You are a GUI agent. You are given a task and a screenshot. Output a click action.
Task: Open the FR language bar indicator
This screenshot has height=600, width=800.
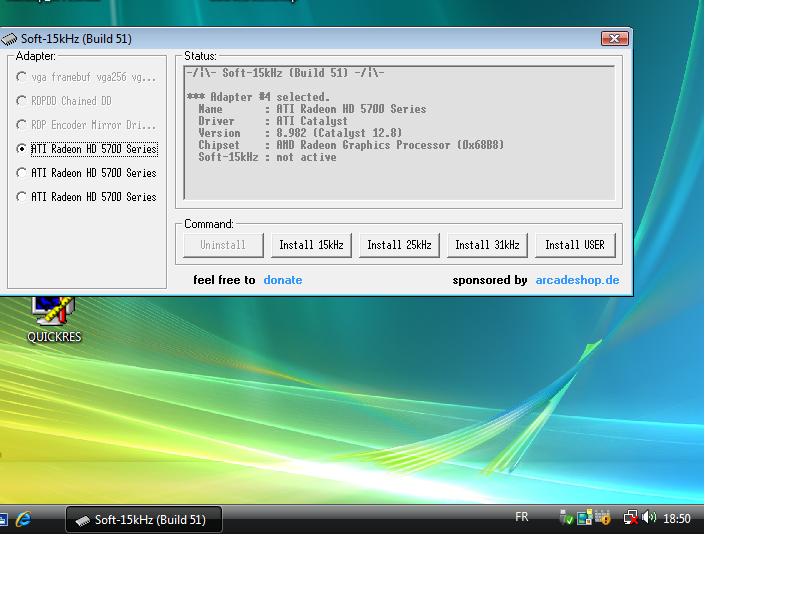521,517
